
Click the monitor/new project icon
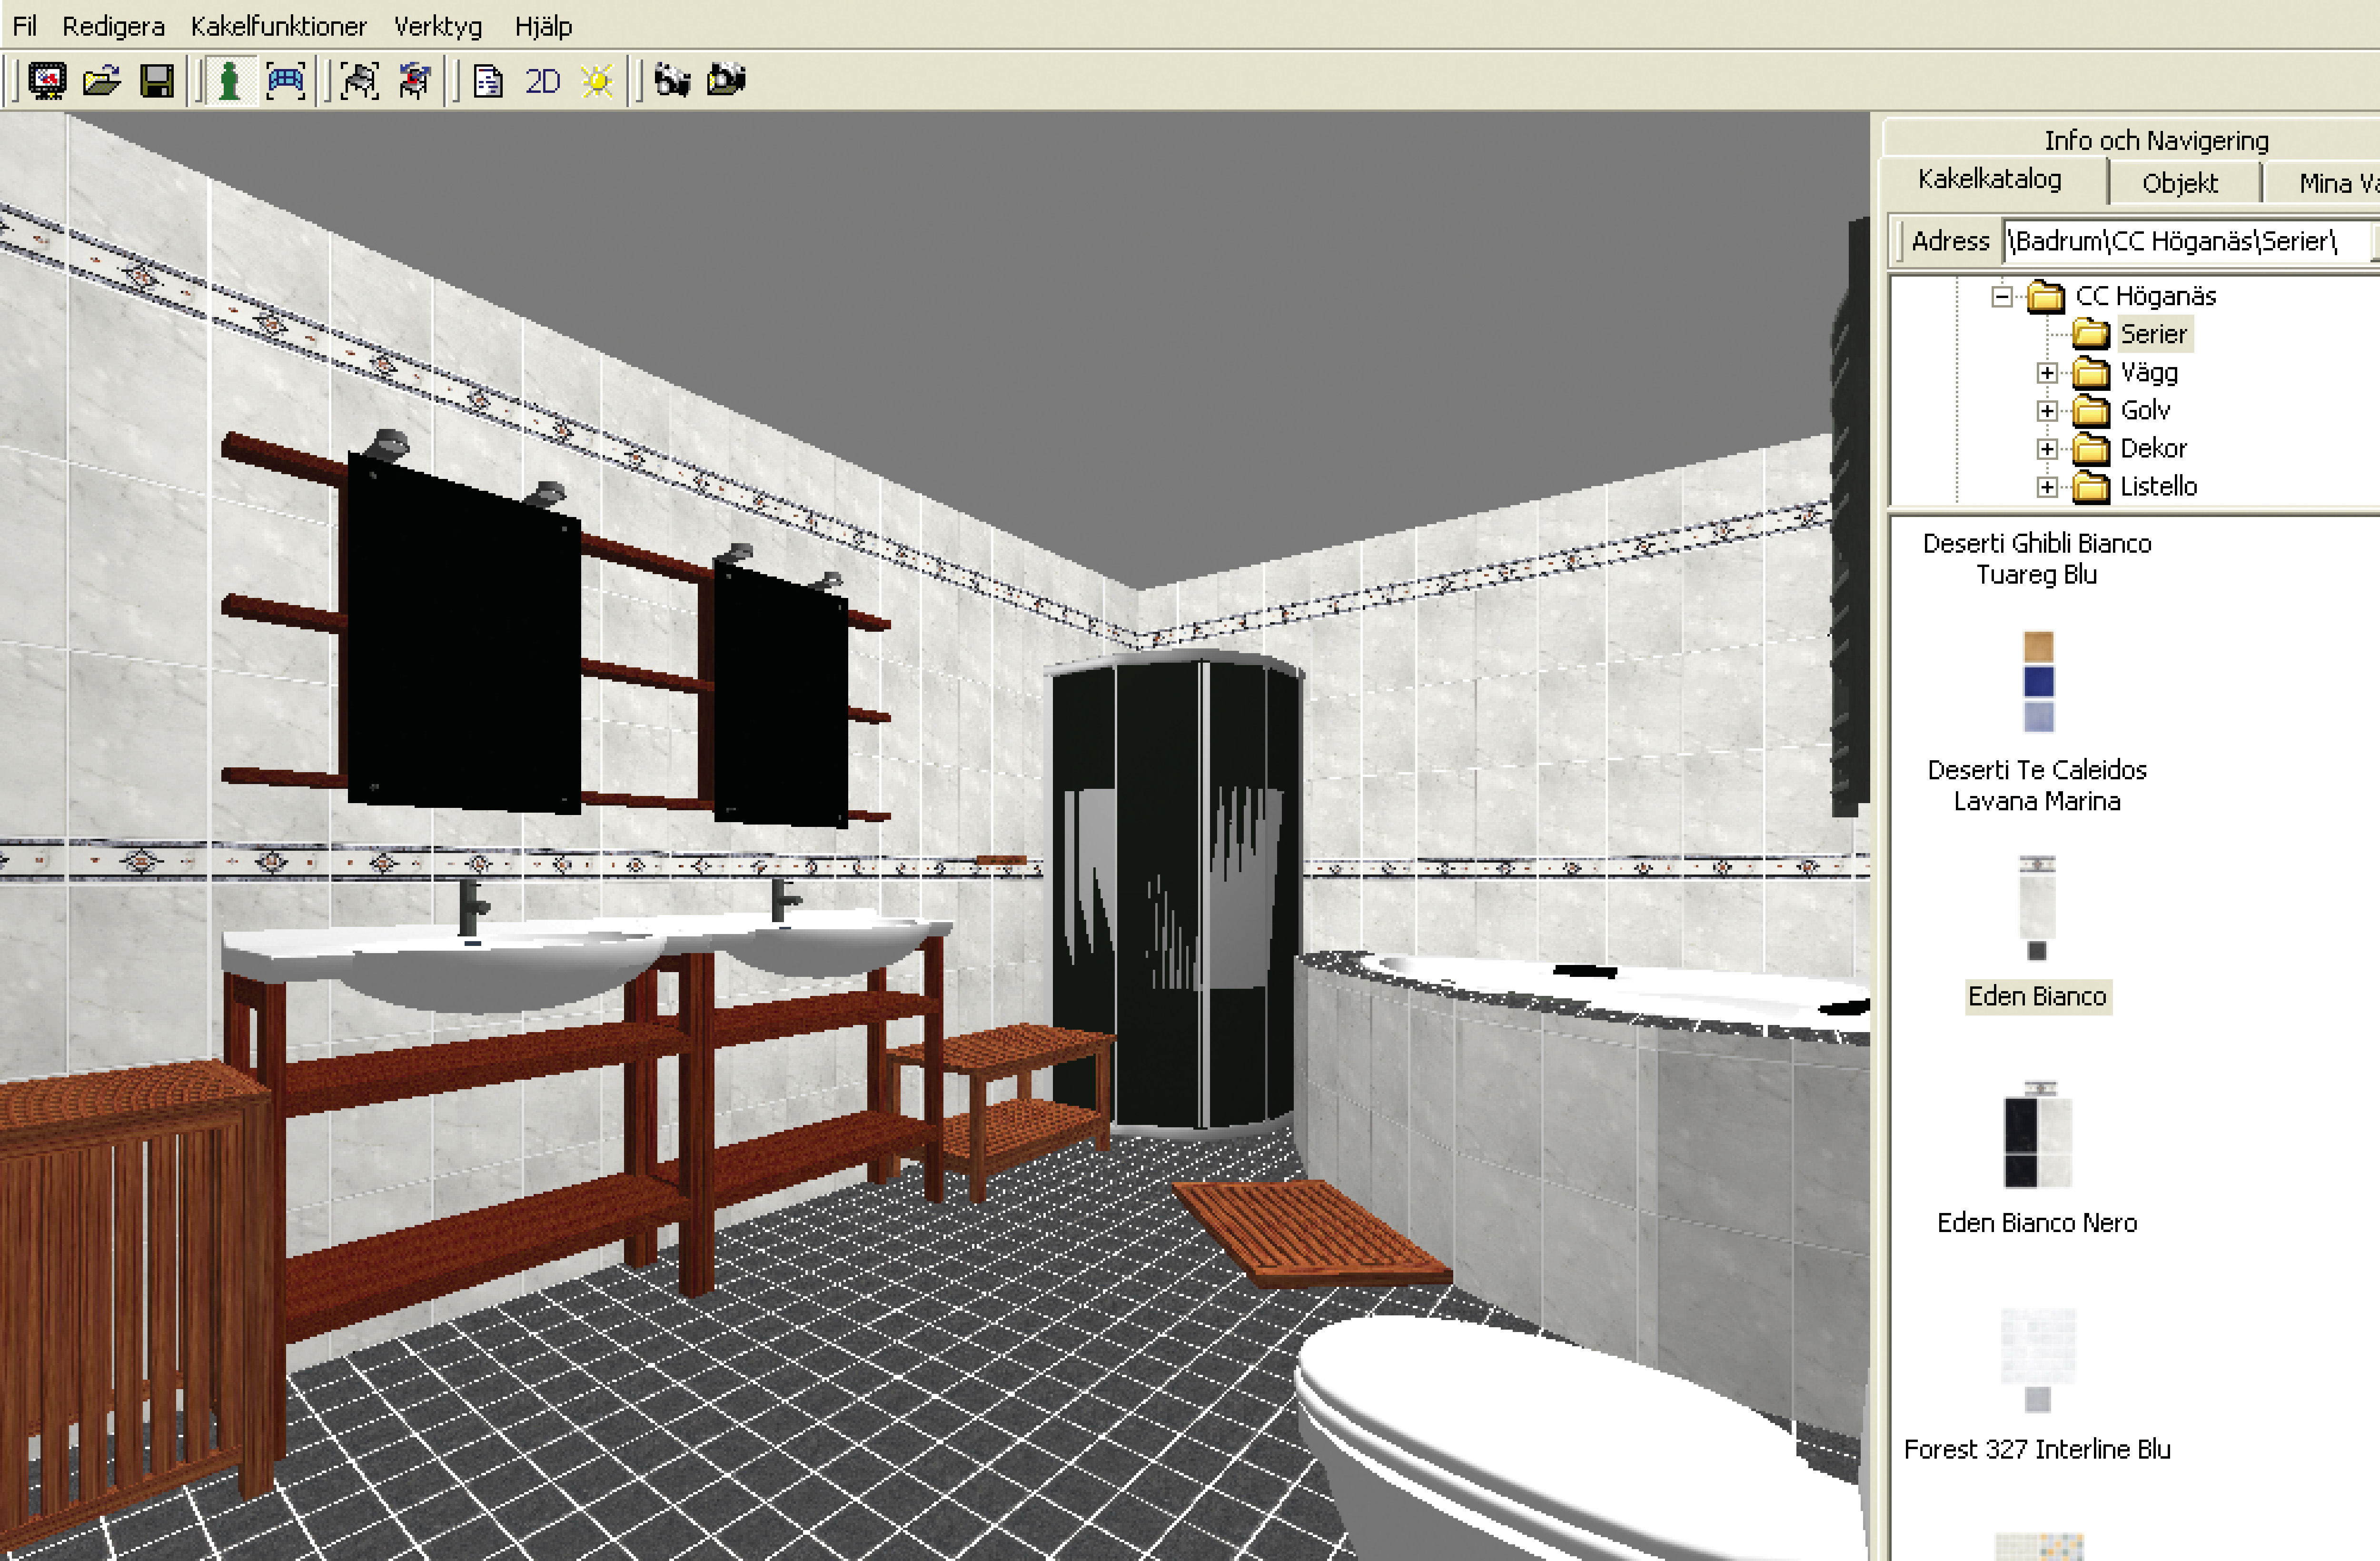point(46,81)
